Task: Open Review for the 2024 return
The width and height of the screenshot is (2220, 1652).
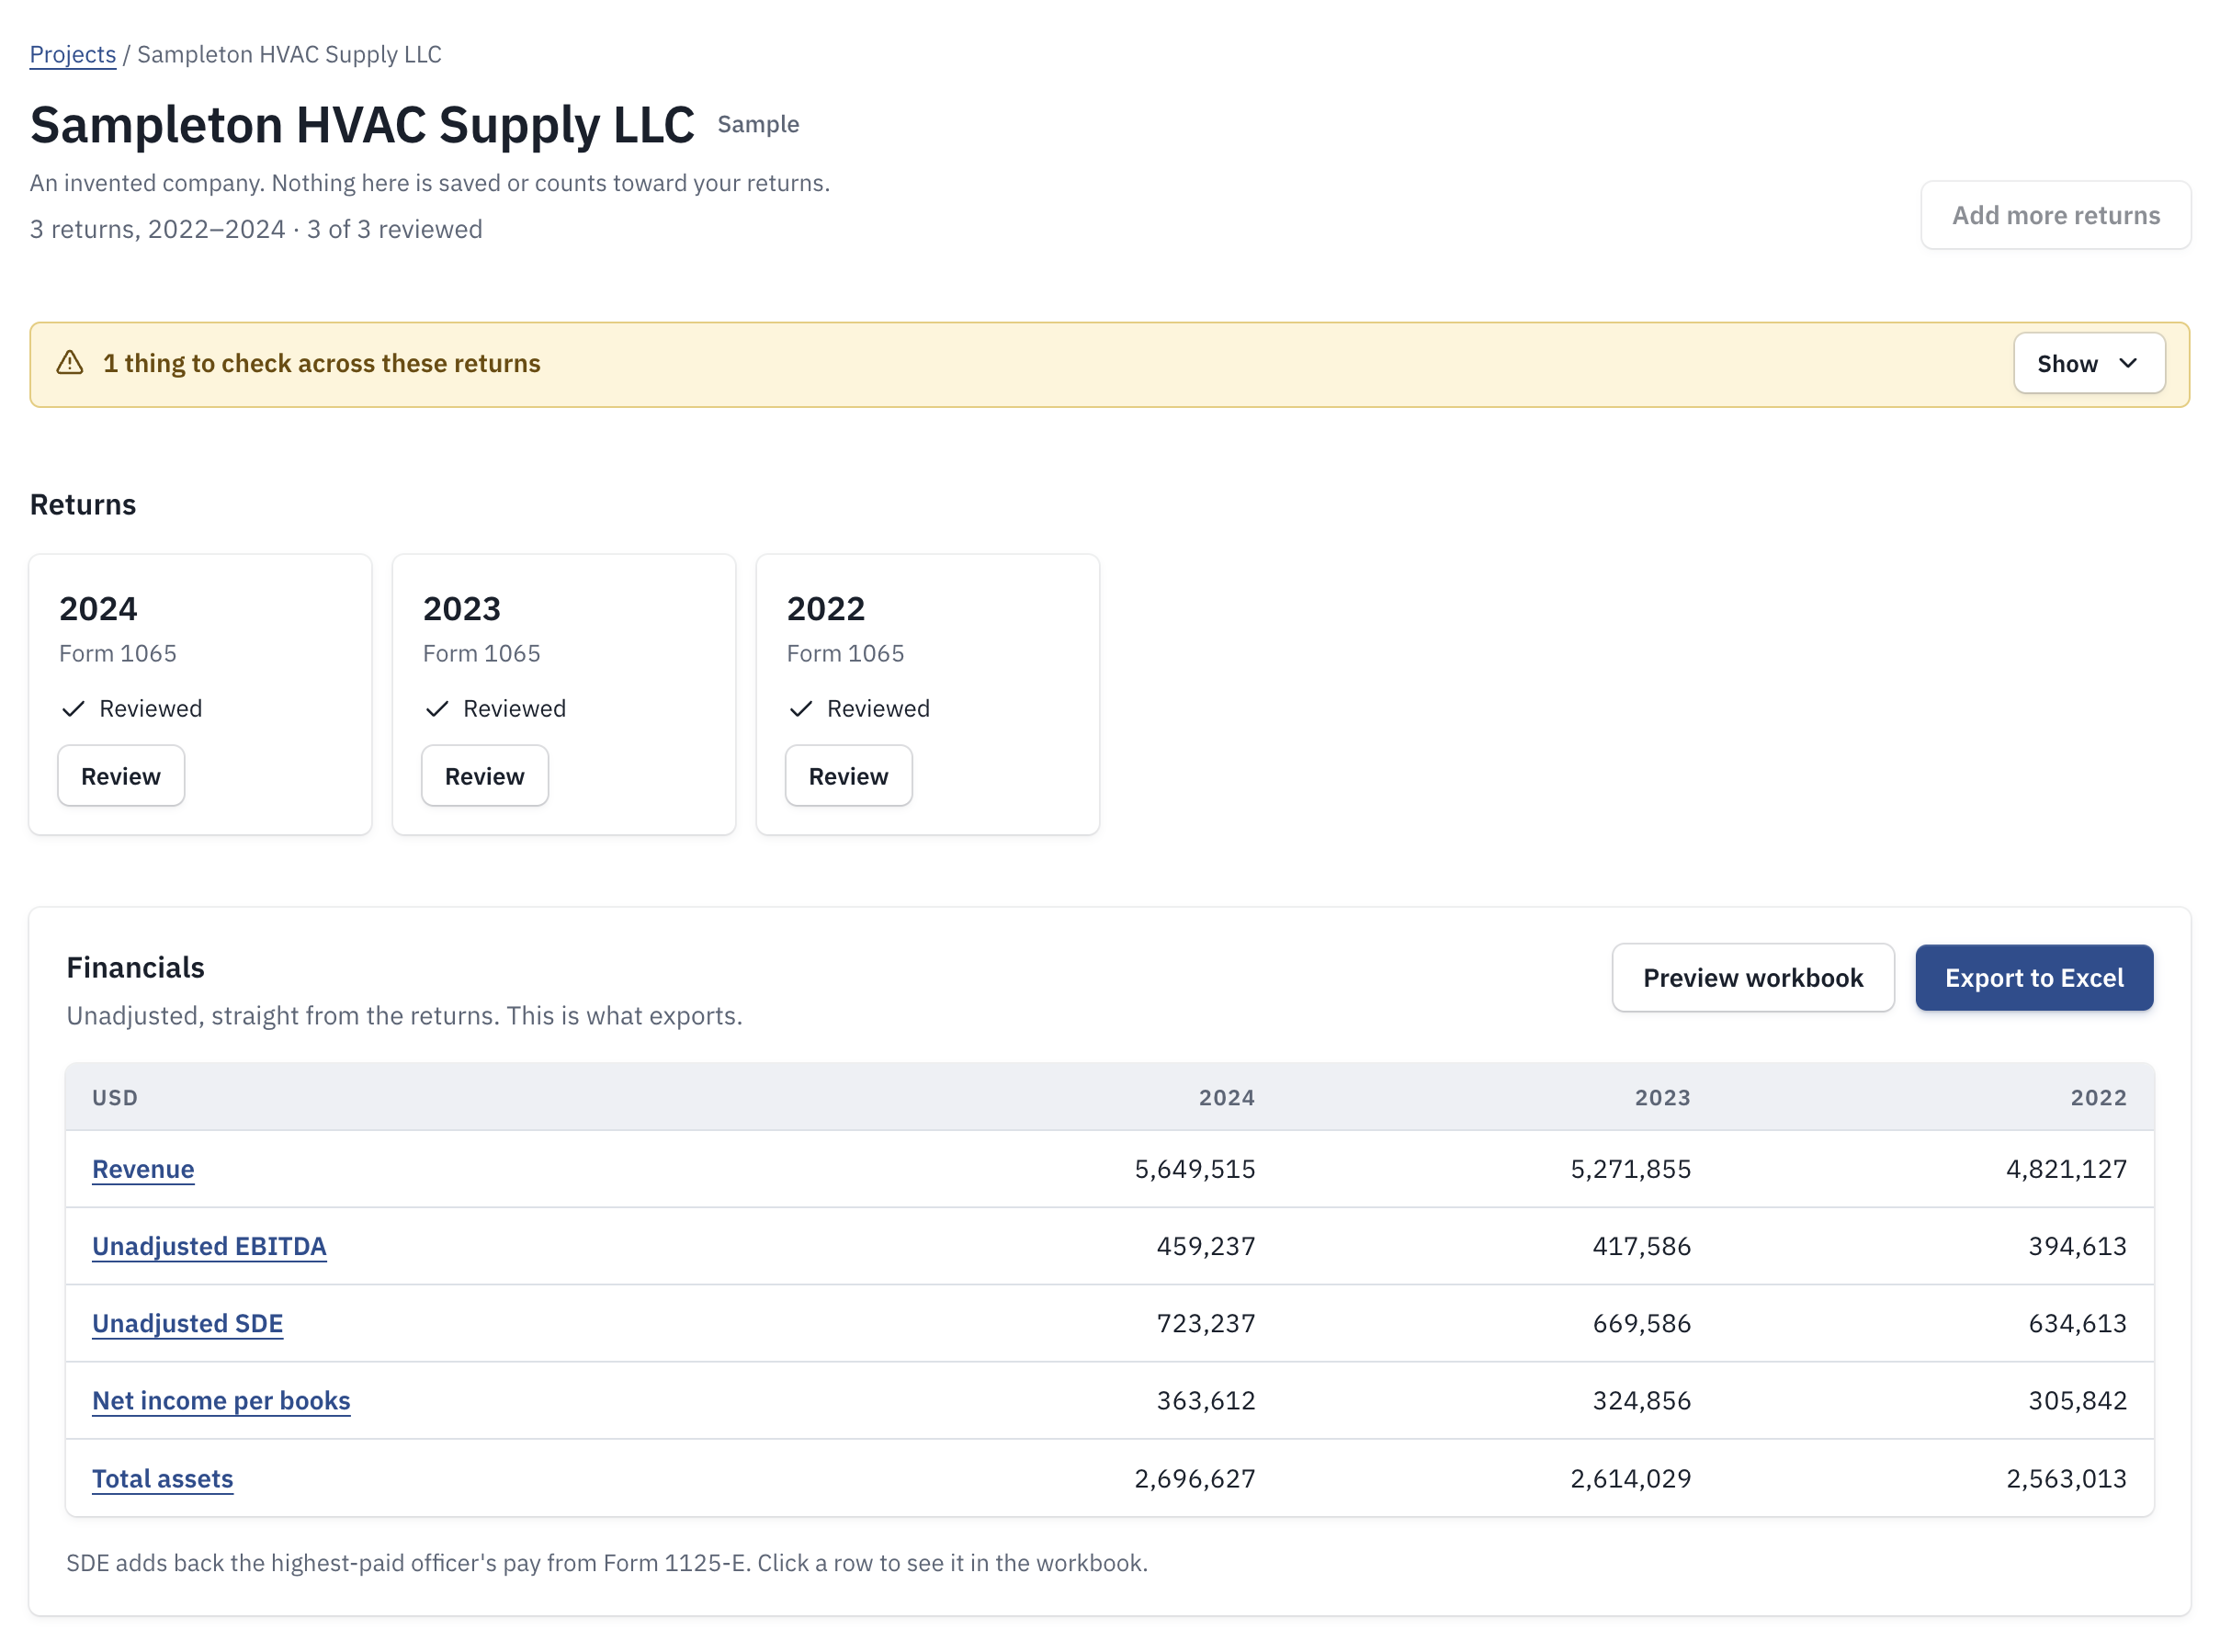Action: tap(121, 776)
